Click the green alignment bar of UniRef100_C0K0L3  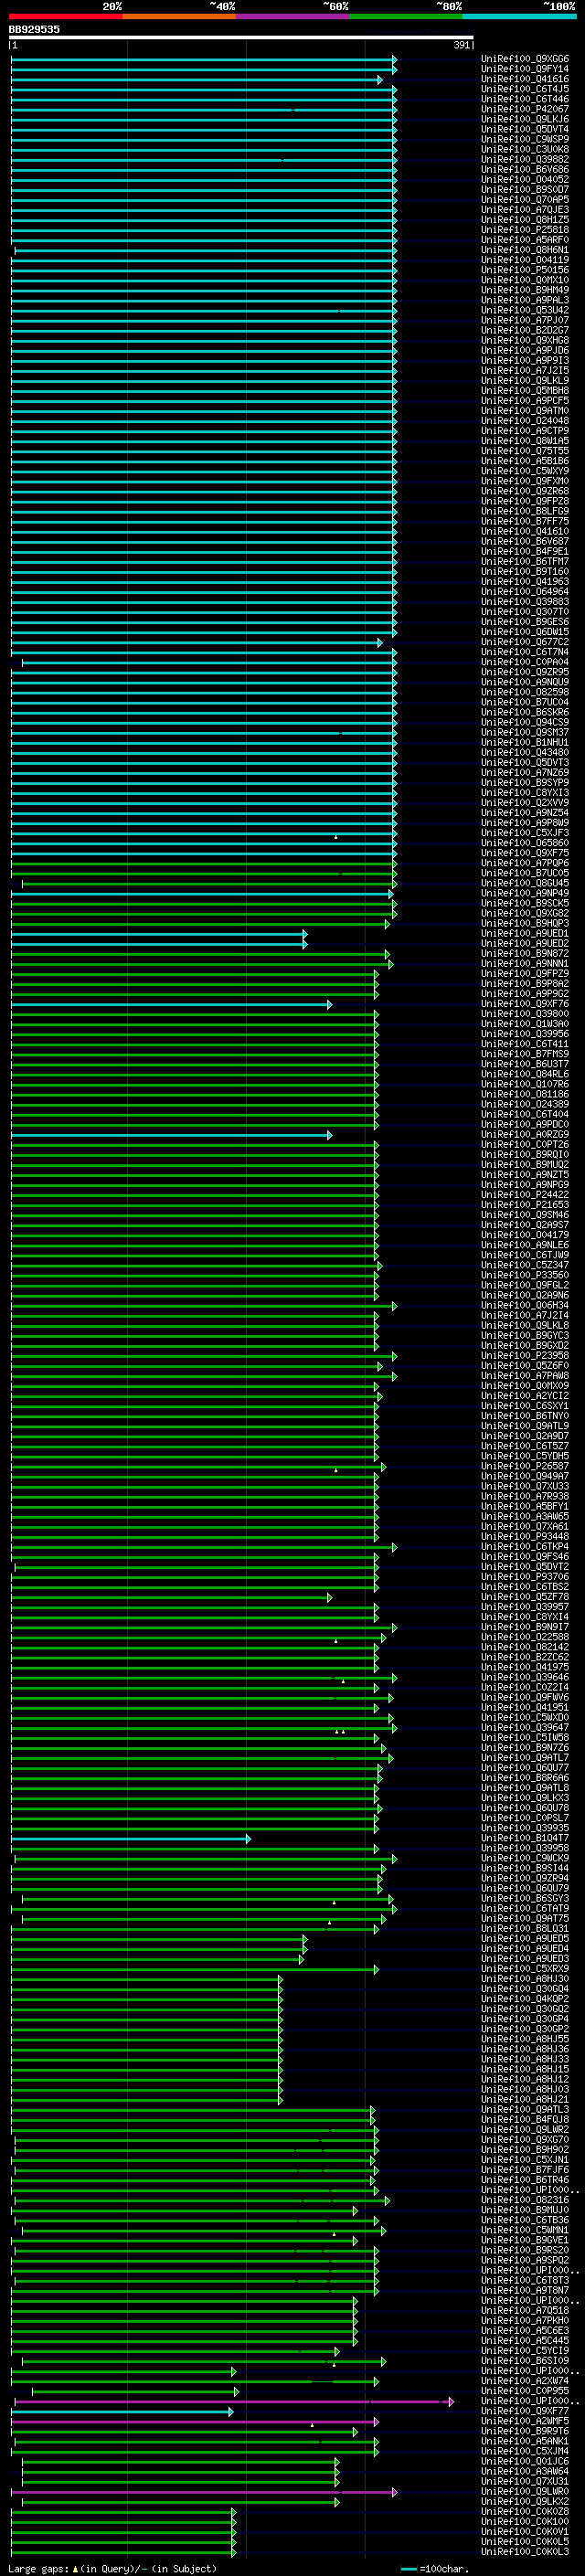123,2552
